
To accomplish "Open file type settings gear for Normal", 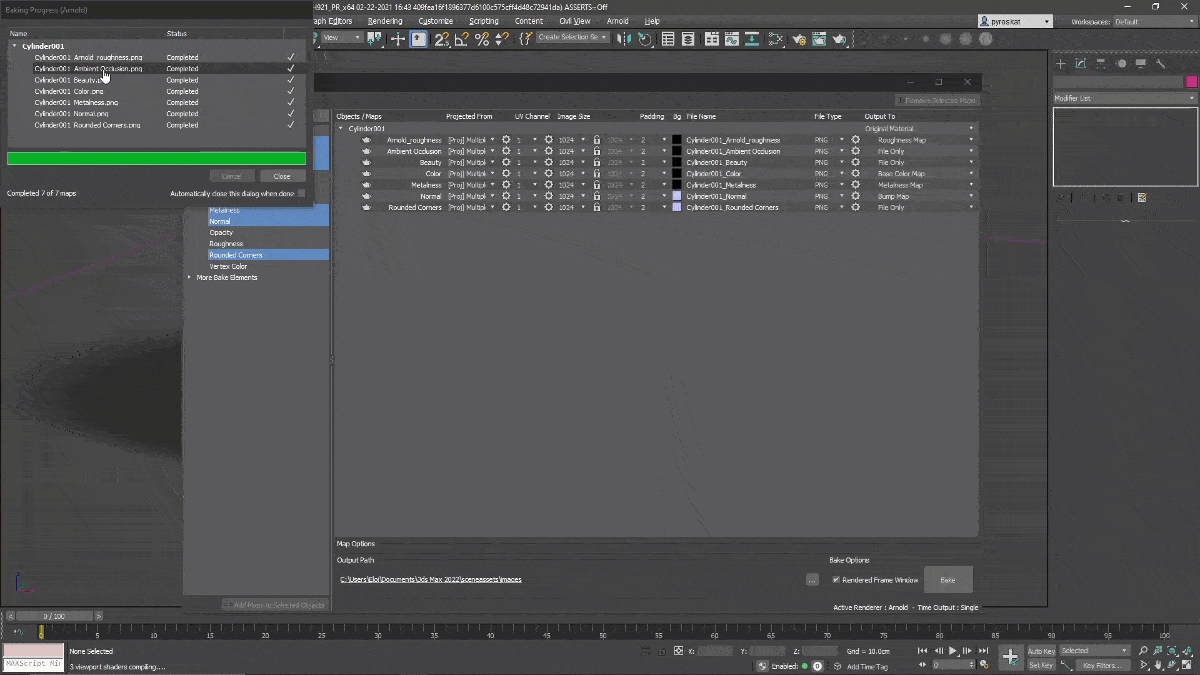I will pyautogui.click(x=856, y=196).
